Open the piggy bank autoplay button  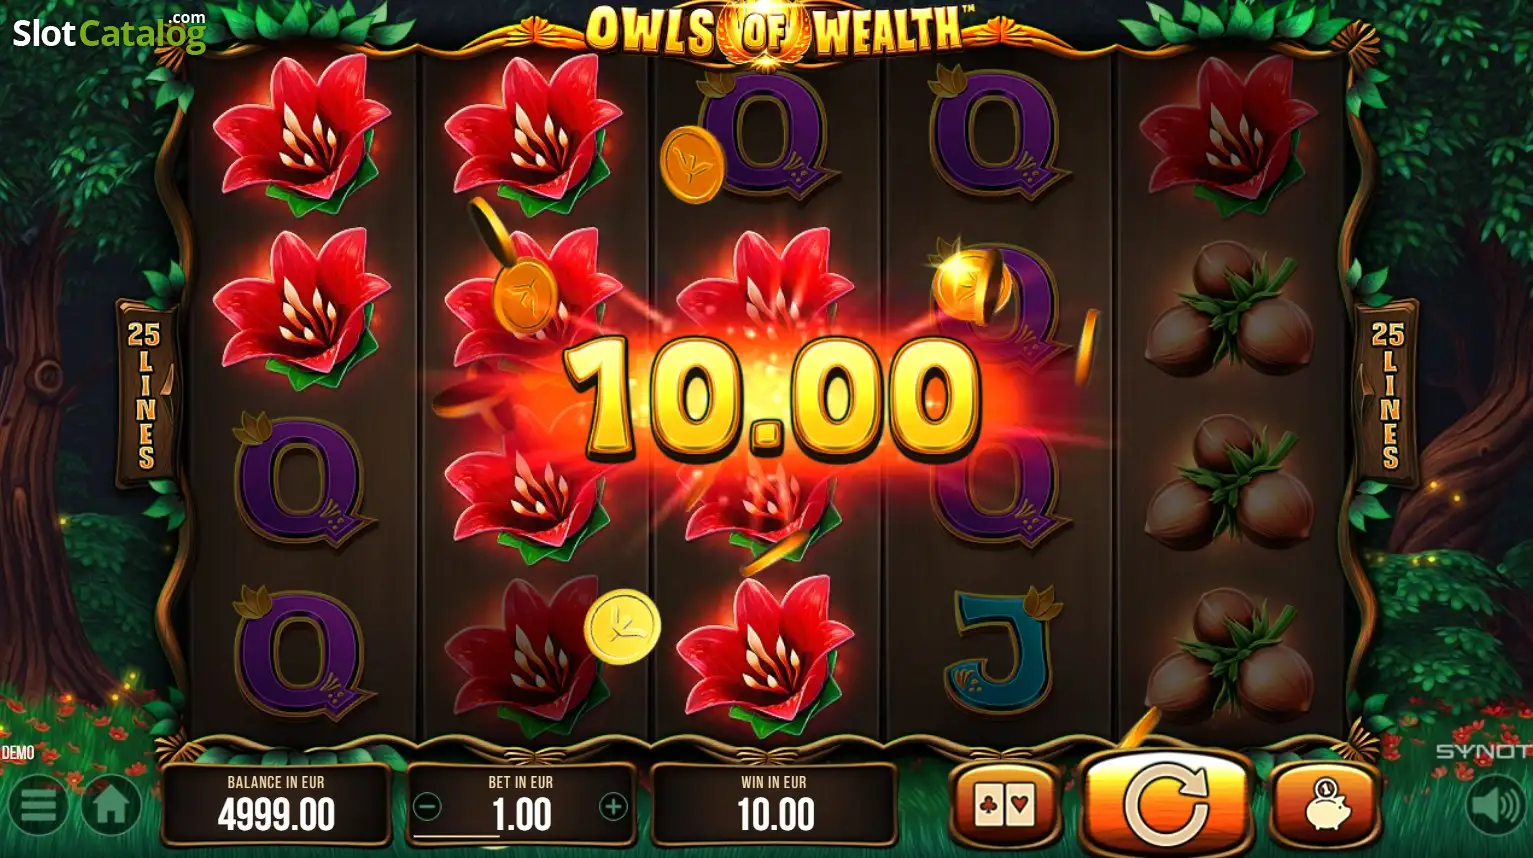[x=1325, y=805]
